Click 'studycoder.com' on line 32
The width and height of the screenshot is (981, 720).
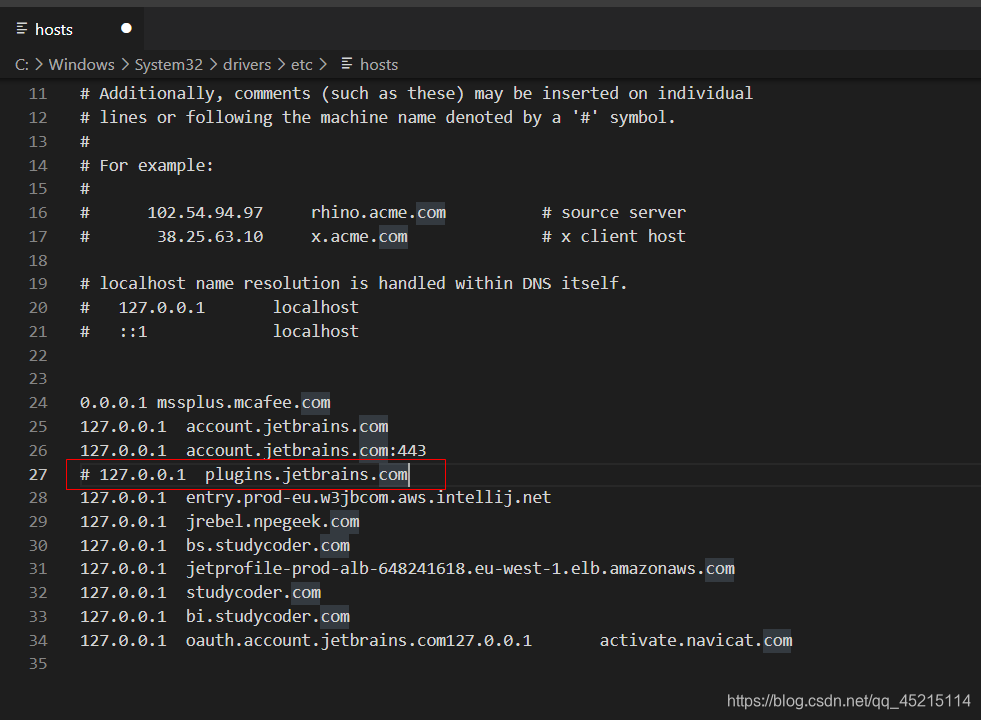(253, 592)
